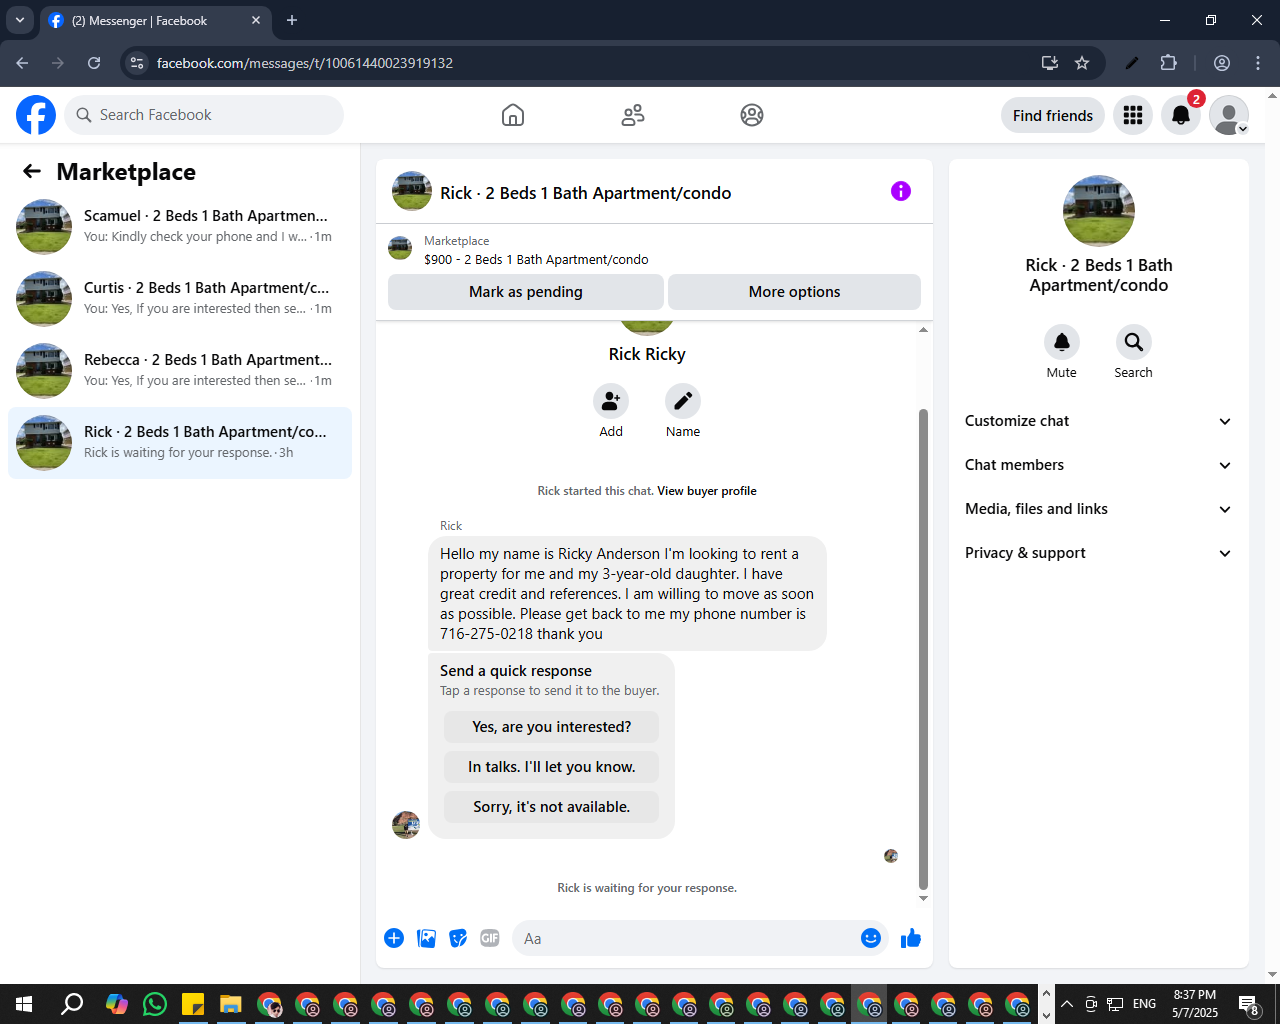Expand Customize chat section

(x=1099, y=421)
